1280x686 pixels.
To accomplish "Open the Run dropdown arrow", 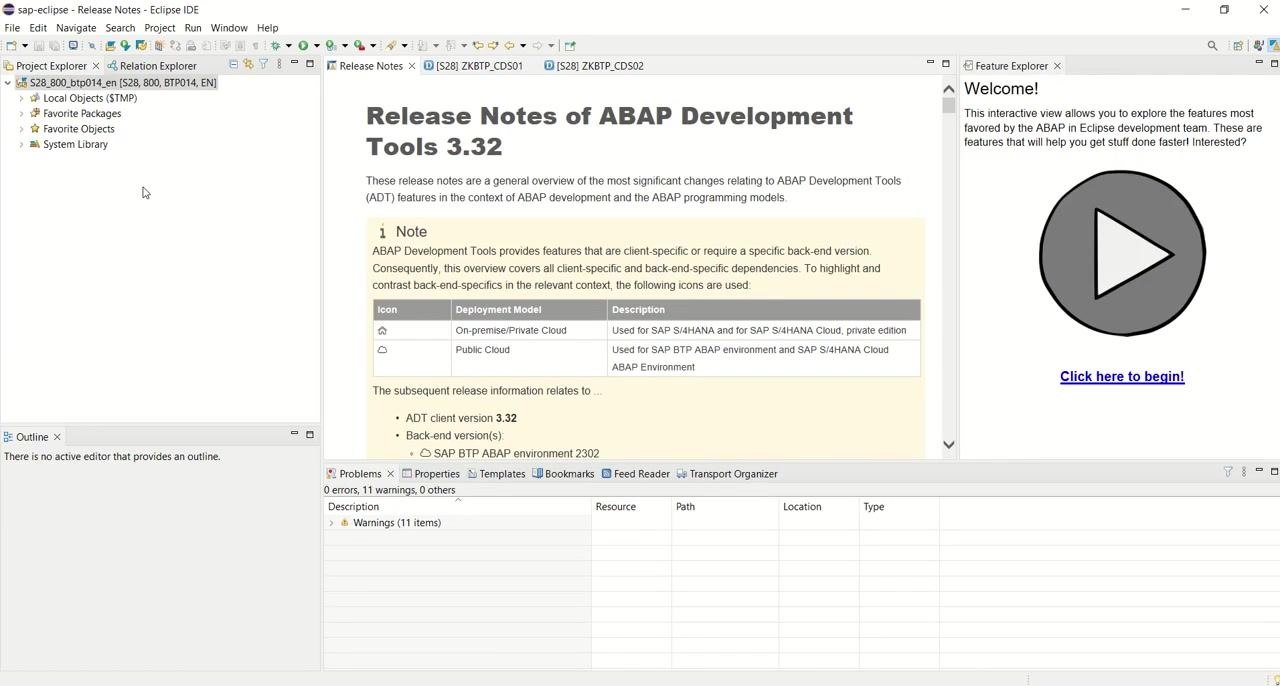I will click(x=316, y=45).
